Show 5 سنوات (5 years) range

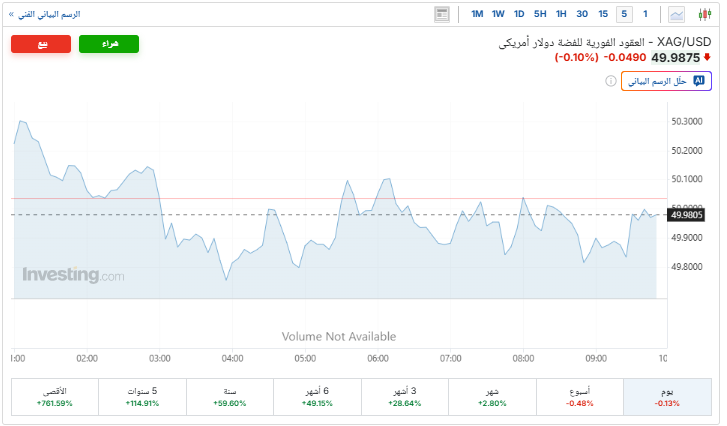pyautogui.click(x=142, y=396)
